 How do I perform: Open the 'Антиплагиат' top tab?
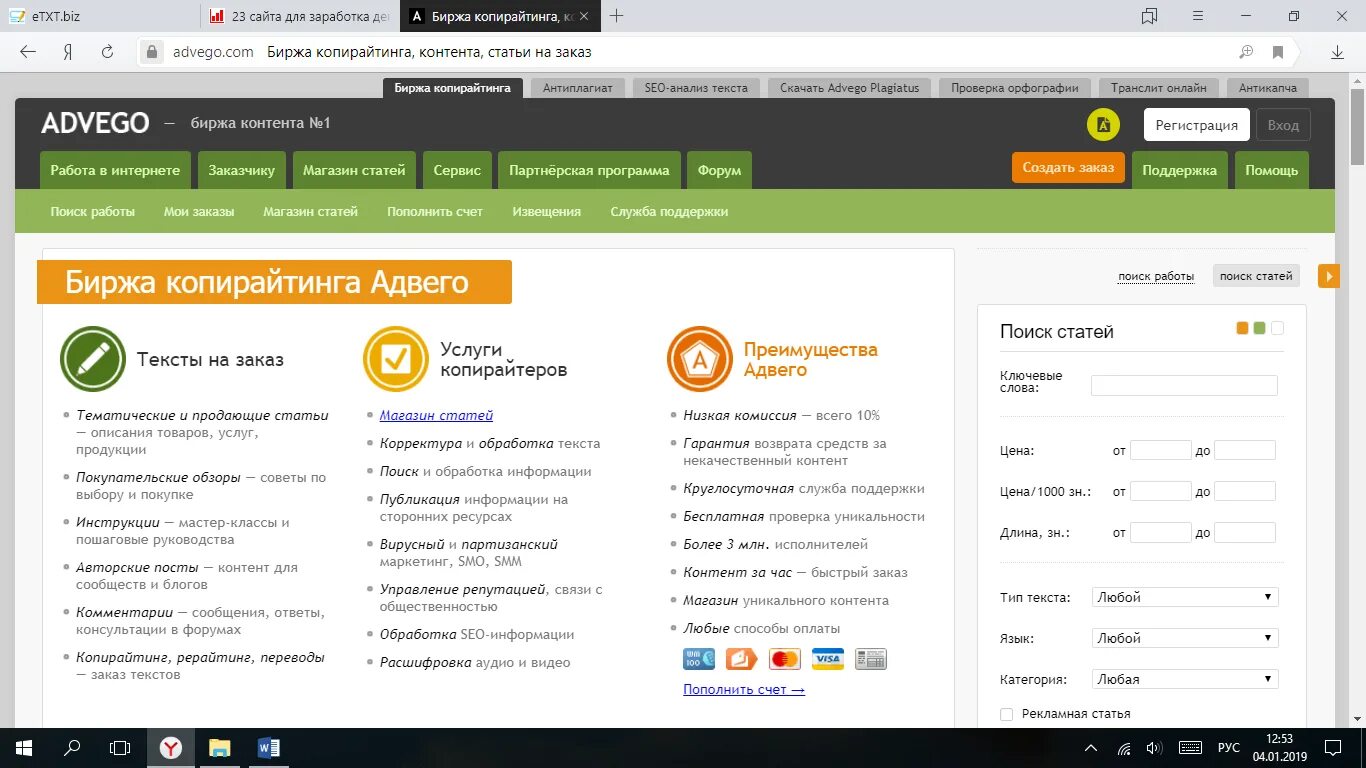coord(578,88)
